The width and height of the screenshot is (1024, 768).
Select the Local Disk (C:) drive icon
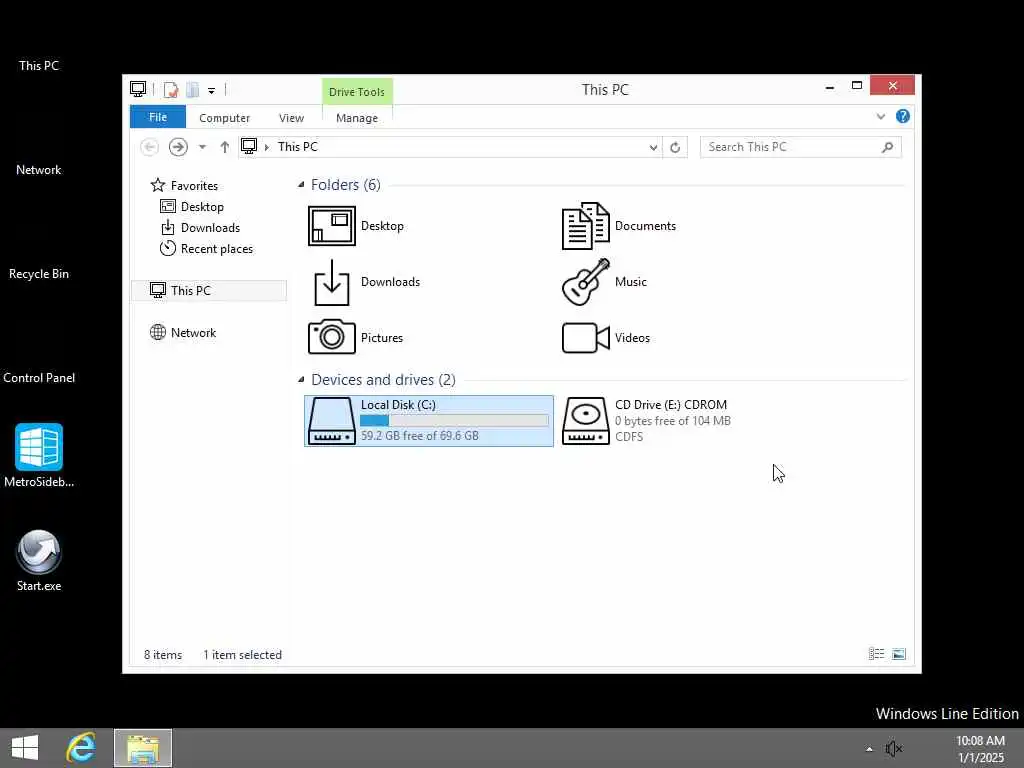(332, 421)
